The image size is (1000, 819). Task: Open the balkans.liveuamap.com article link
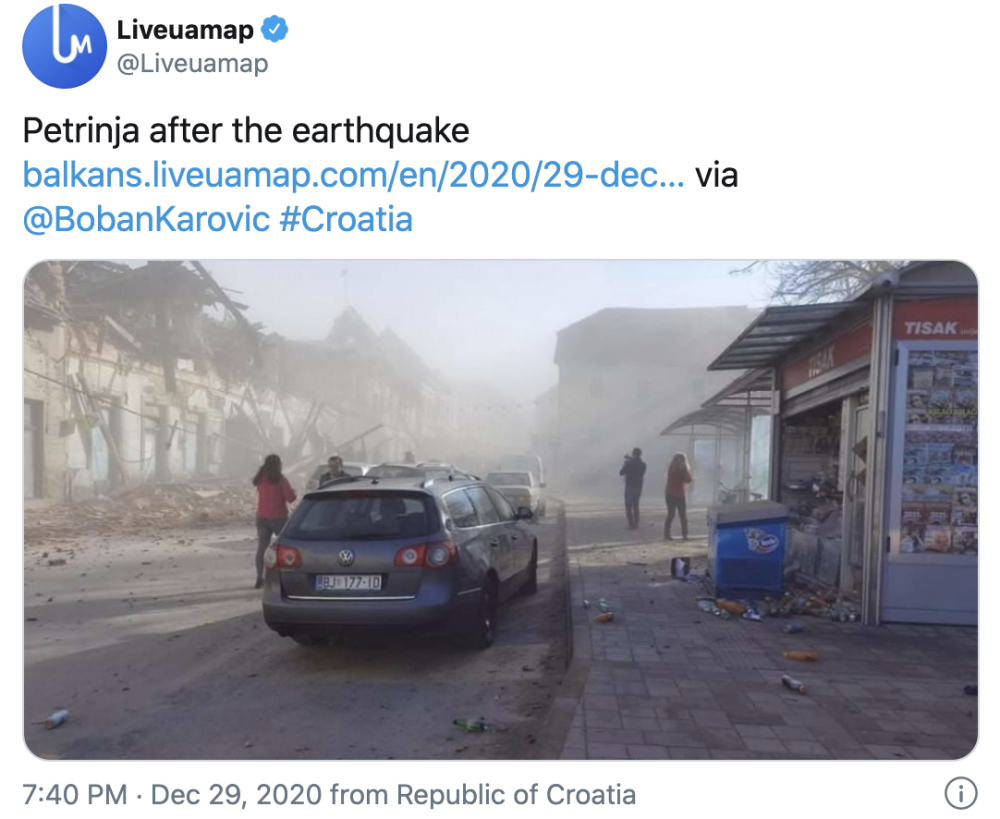point(353,175)
